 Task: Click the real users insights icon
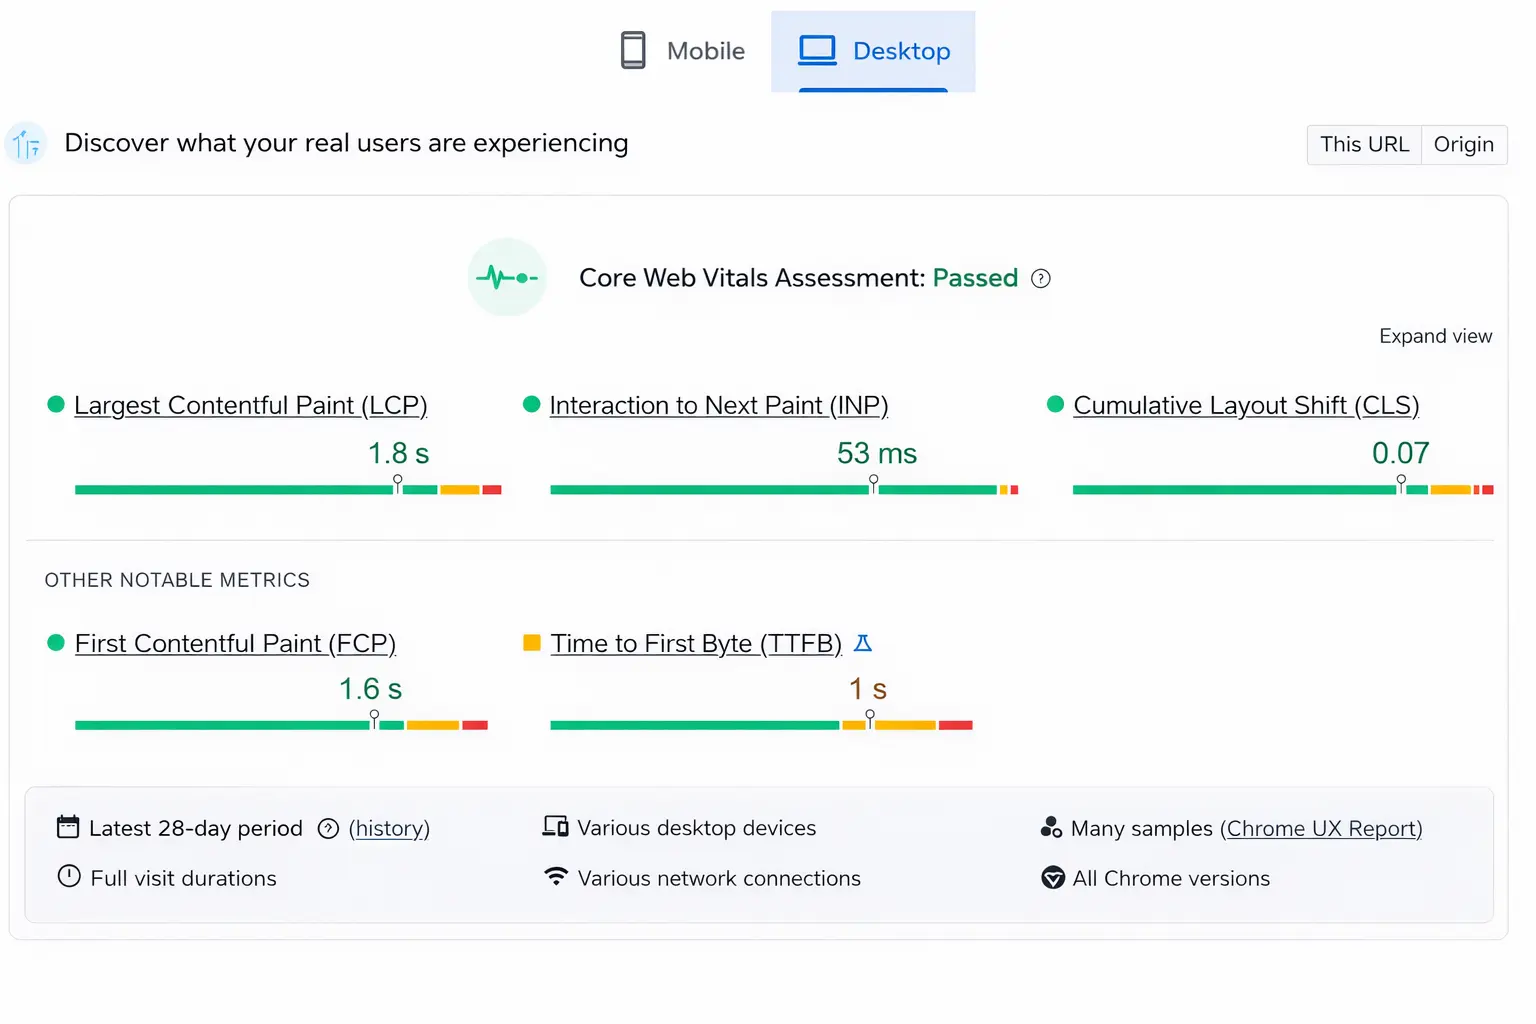tap(27, 145)
